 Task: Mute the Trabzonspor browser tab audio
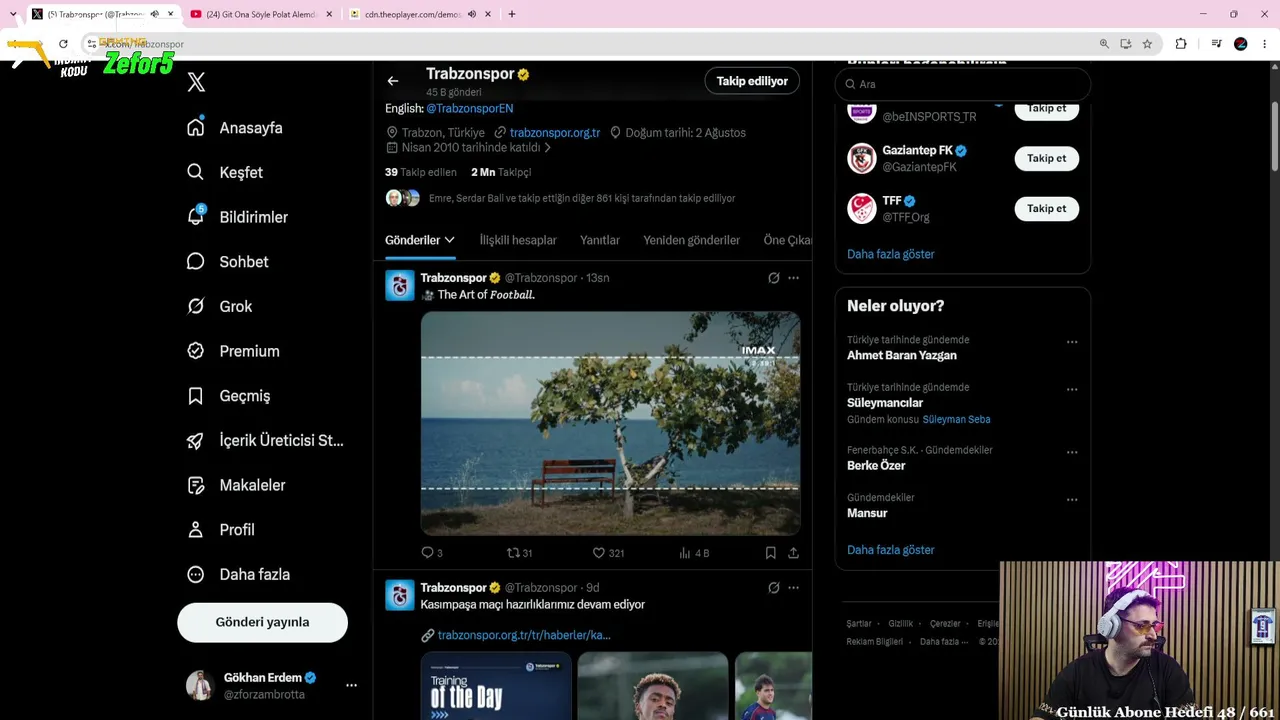click(154, 14)
